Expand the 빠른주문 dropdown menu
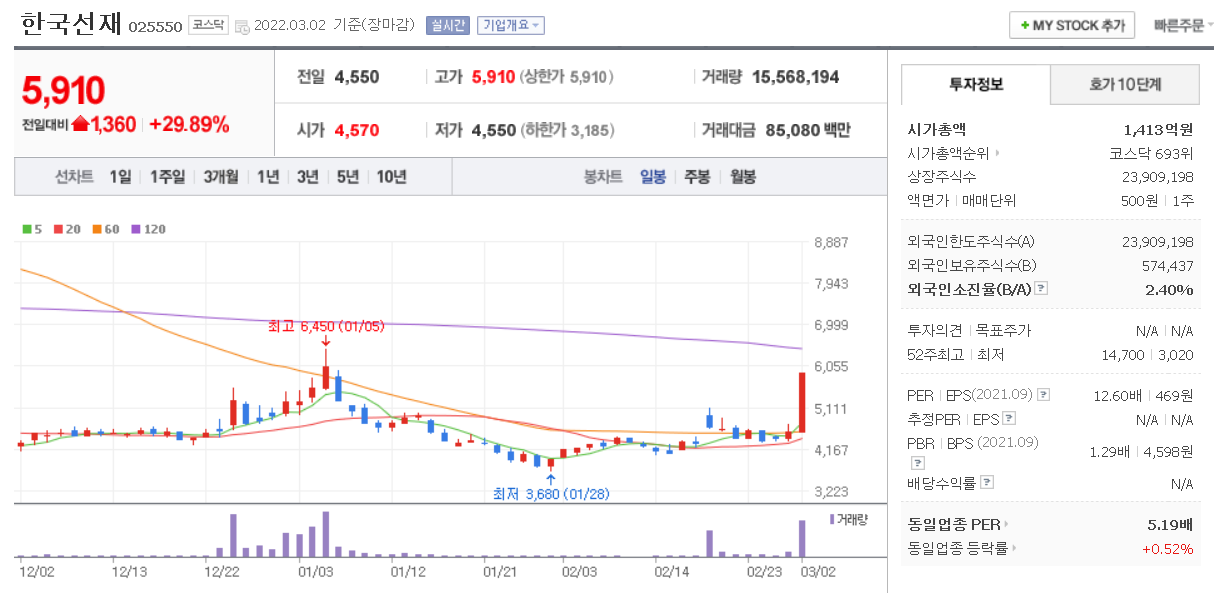The height and width of the screenshot is (593, 1217). pyautogui.click(x=1183, y=26)
